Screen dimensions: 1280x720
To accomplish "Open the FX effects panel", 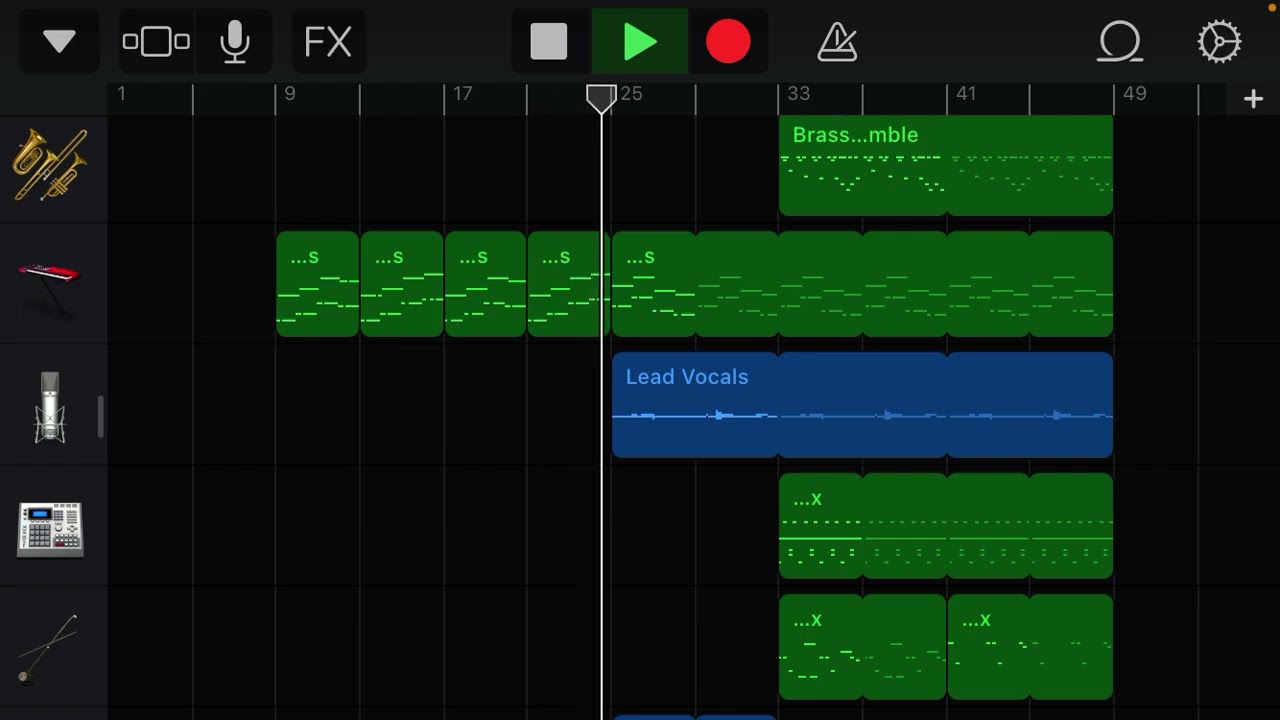I will click(328, 42).
